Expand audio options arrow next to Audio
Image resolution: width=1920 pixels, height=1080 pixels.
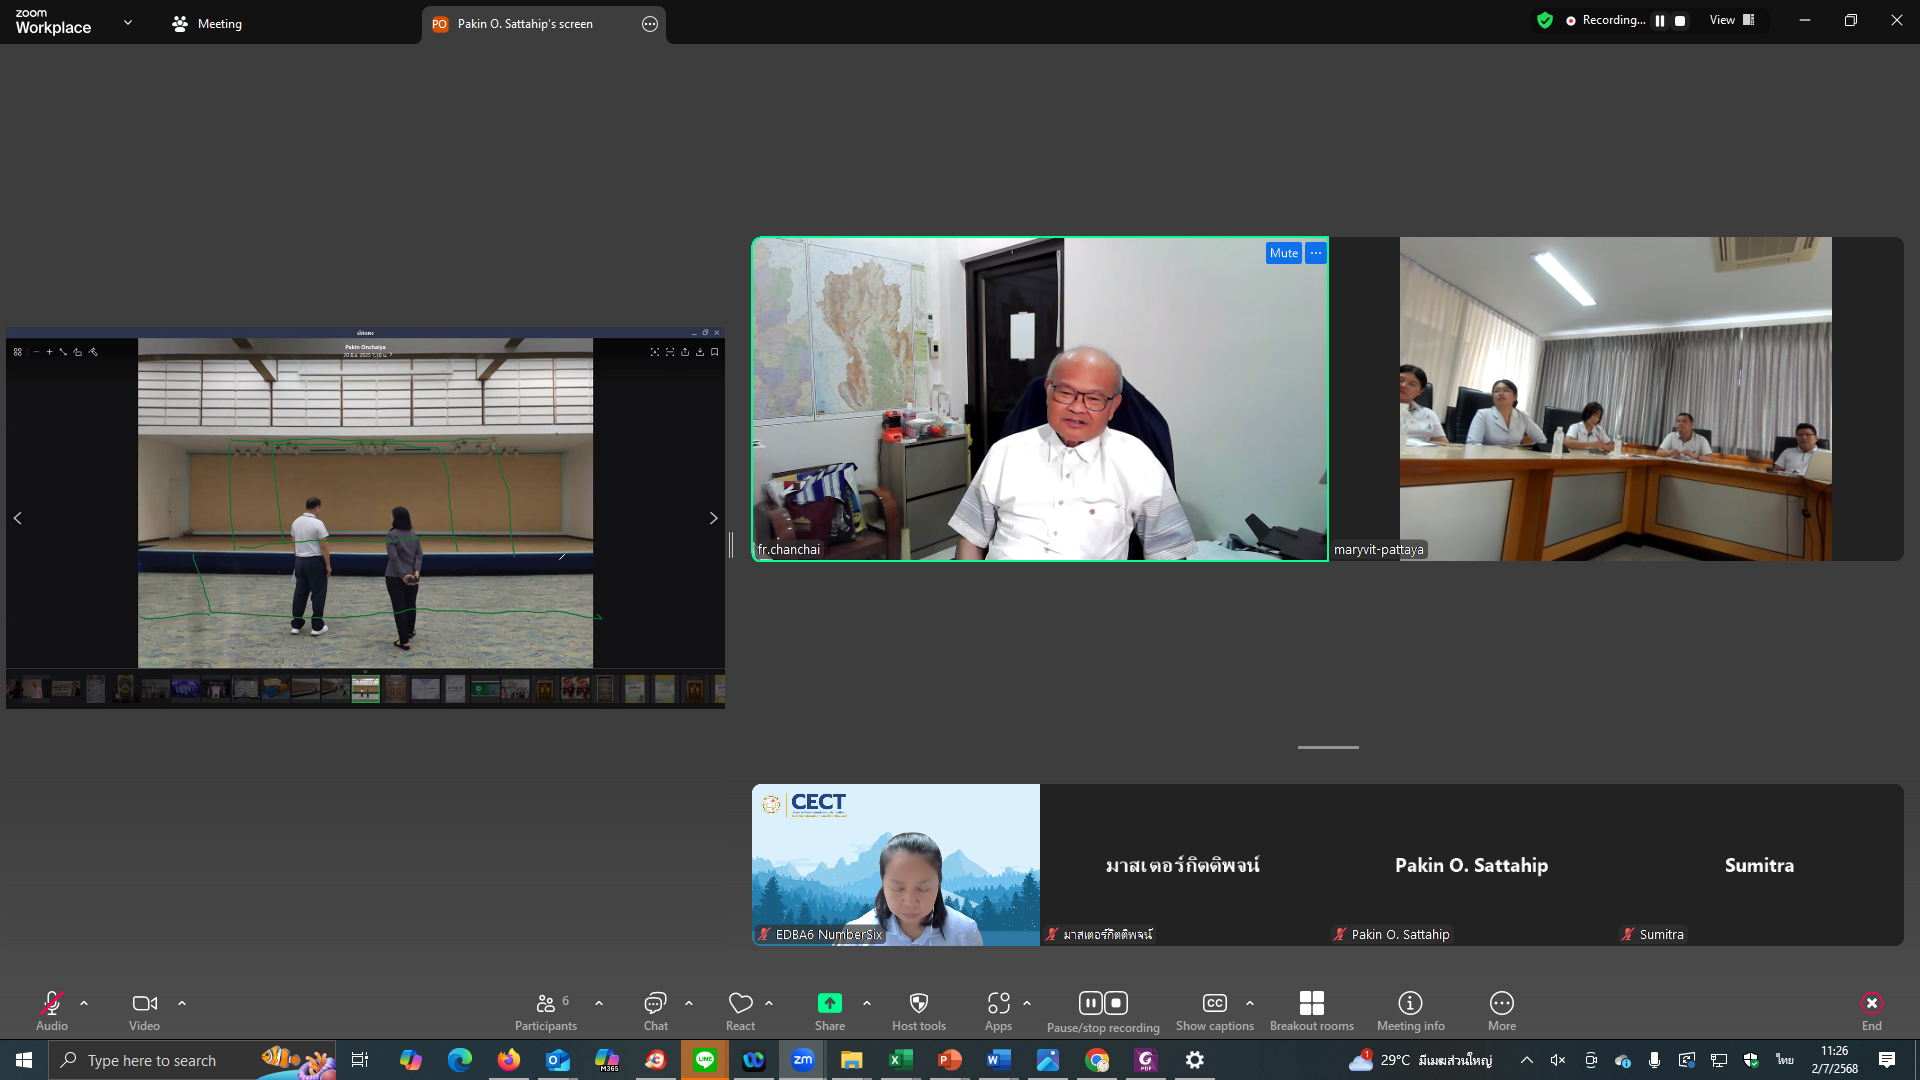pos(84,1003)
